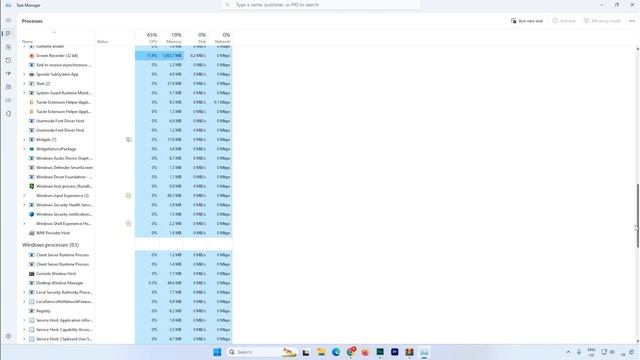
Task: Expand the Windows Shell Experience Host row
Action: point(24,224)
